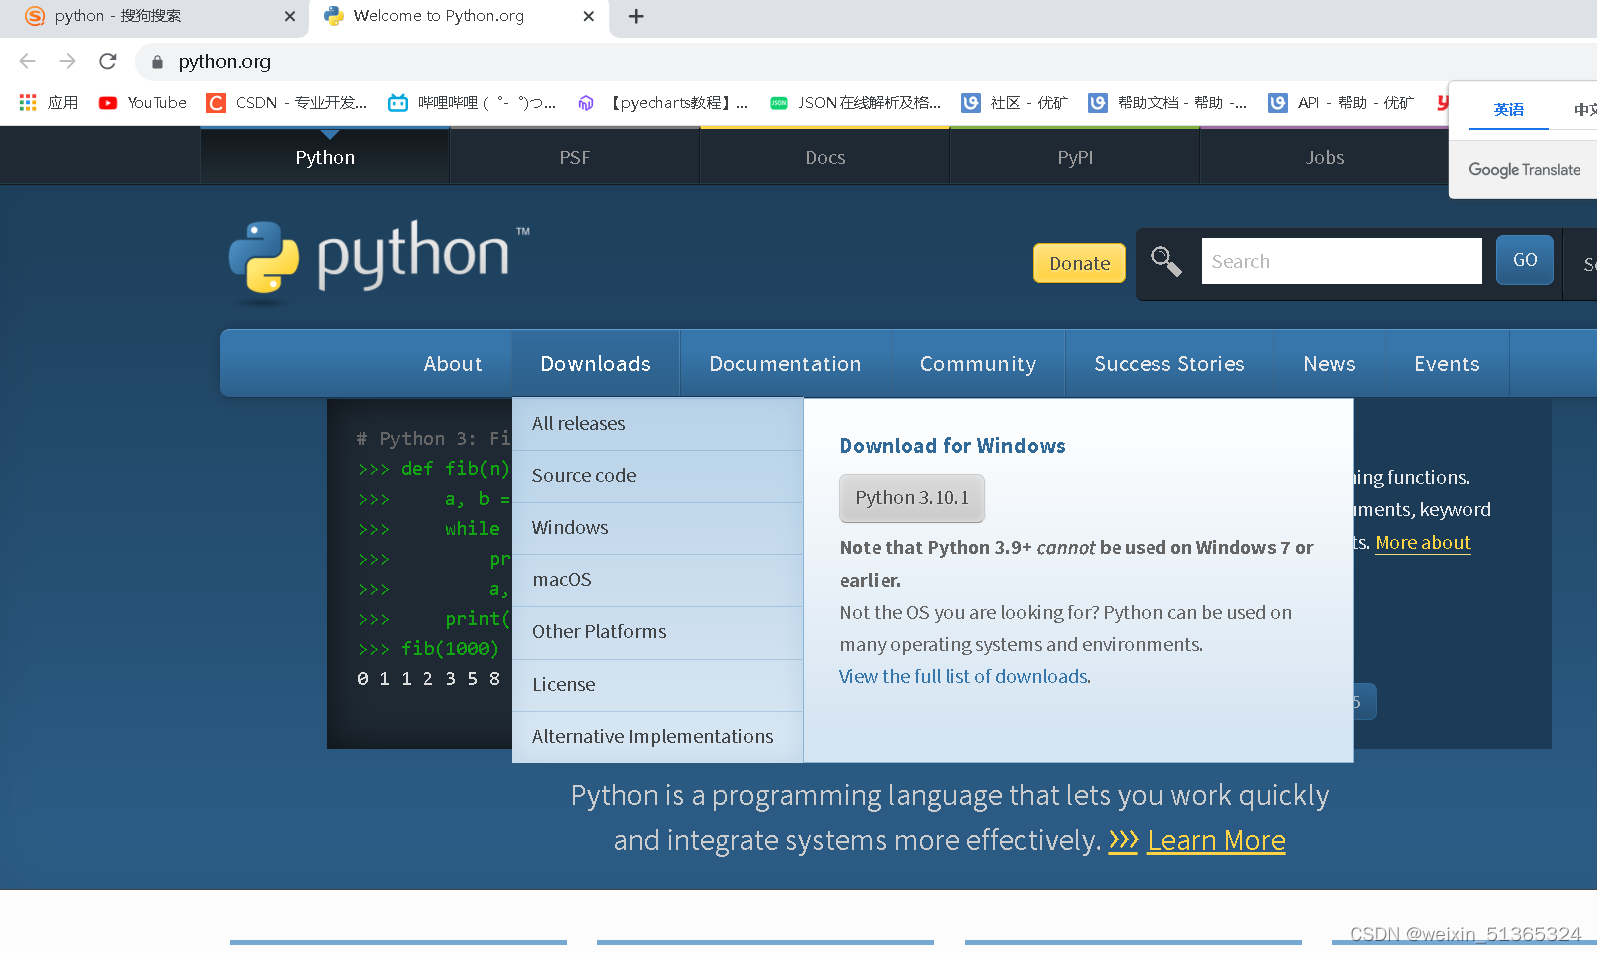The image size is (1597, 953).
Task: Open the News menu
Action: (x=1329, y=364)
